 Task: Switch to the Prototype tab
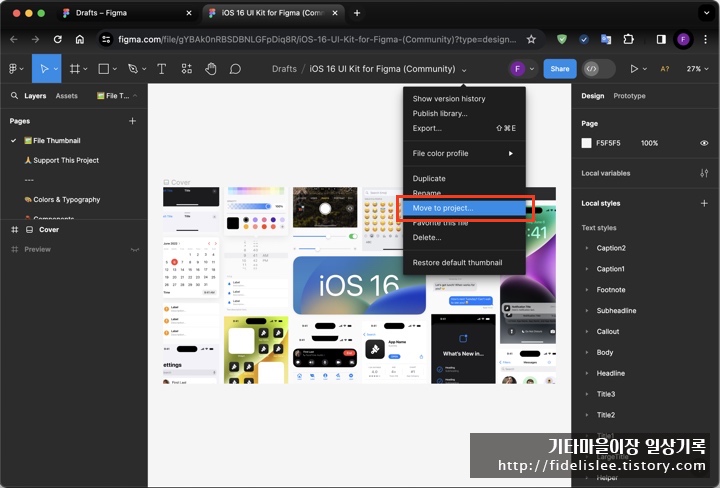click(629, 95)
